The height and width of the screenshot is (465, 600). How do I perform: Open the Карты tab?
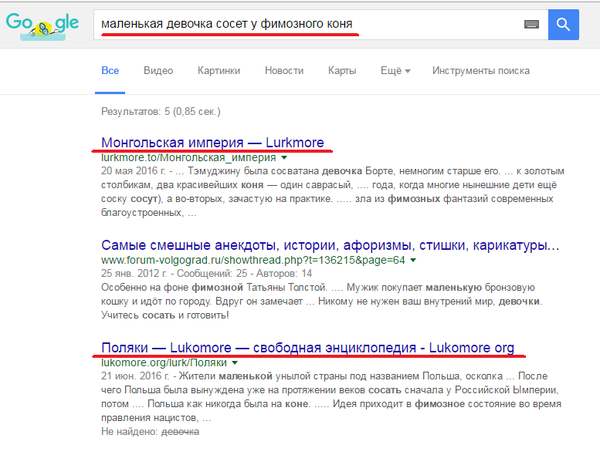pyautogui.click(x=342, y=71)
